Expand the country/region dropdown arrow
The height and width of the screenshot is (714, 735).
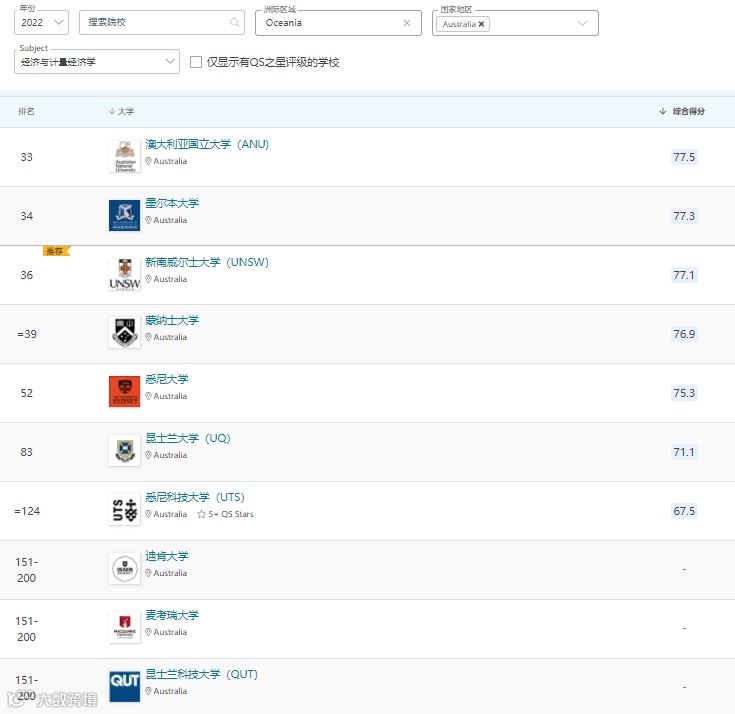[582, 23]
